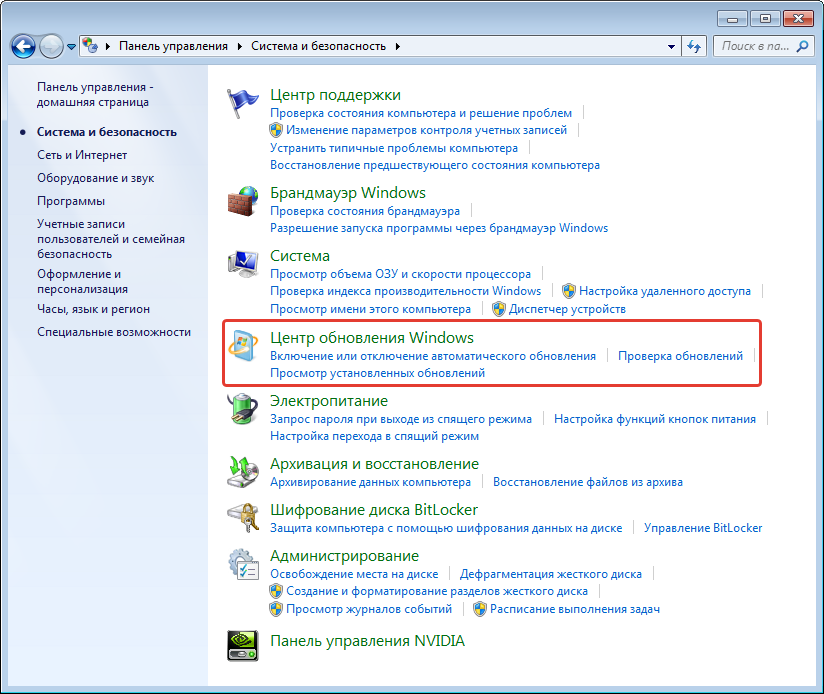
Task: Open the Брандмауэр Windows brick wall icon
Action: point(243,202)
